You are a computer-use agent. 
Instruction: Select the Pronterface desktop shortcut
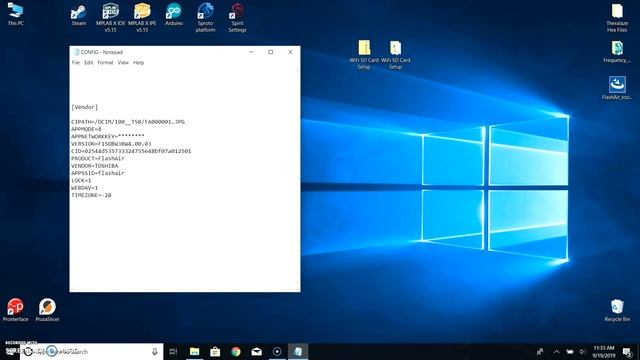tap(16, 310)
